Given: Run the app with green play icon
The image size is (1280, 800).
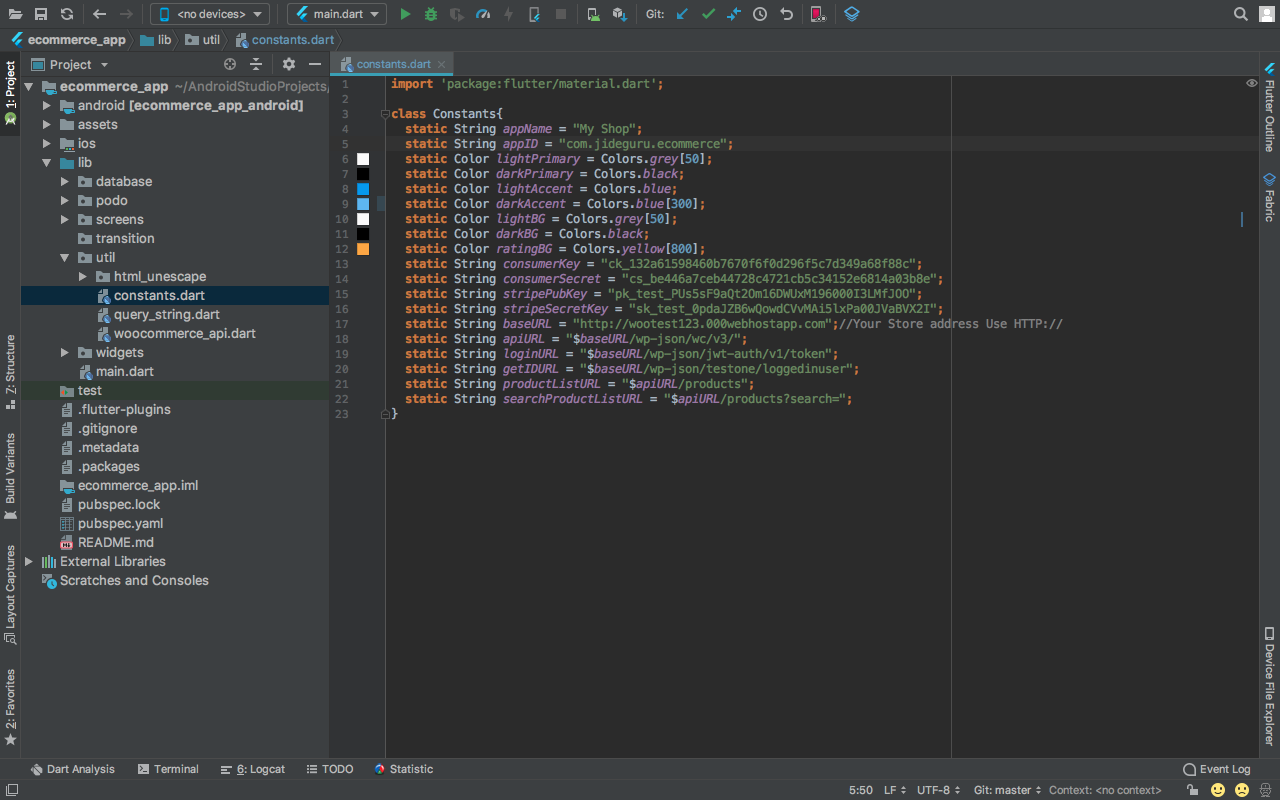Looking at the screenshot, I should 405,14.
